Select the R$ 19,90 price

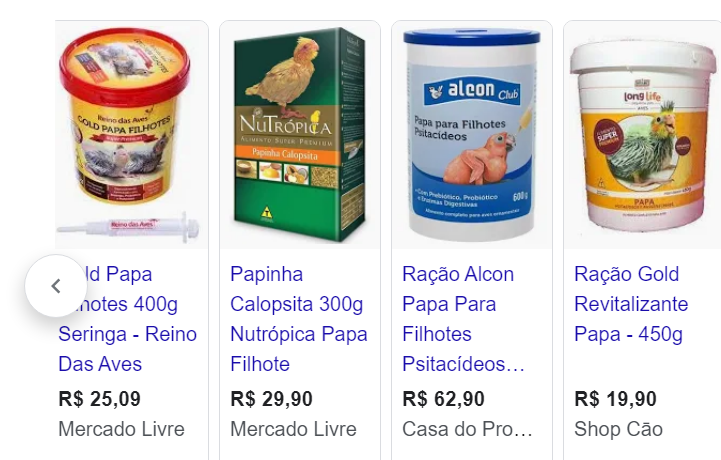615,399
